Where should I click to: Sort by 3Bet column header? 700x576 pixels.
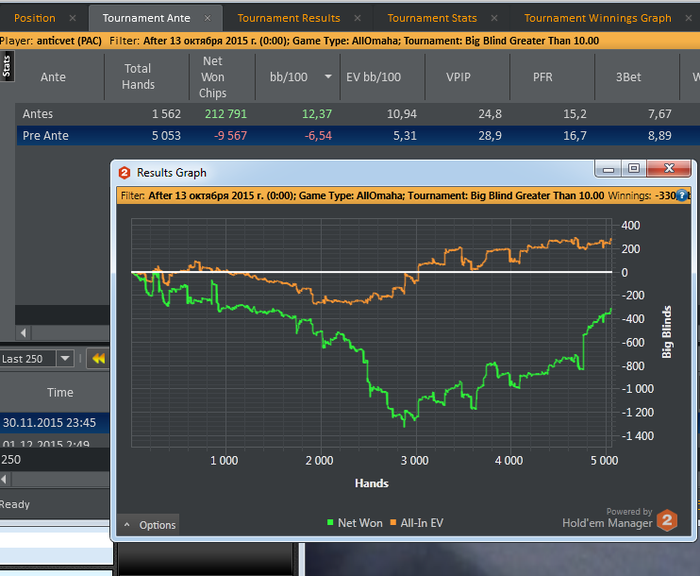pos(628,77)
